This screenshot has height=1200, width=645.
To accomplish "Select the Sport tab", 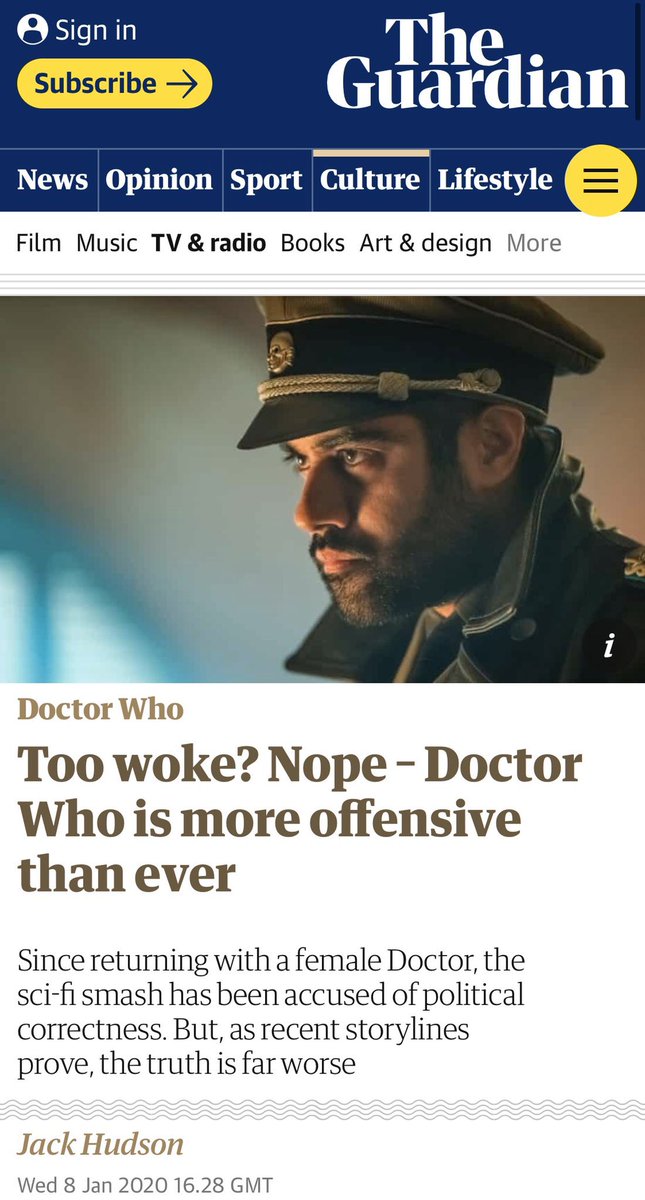I will [x=266, y=180].
